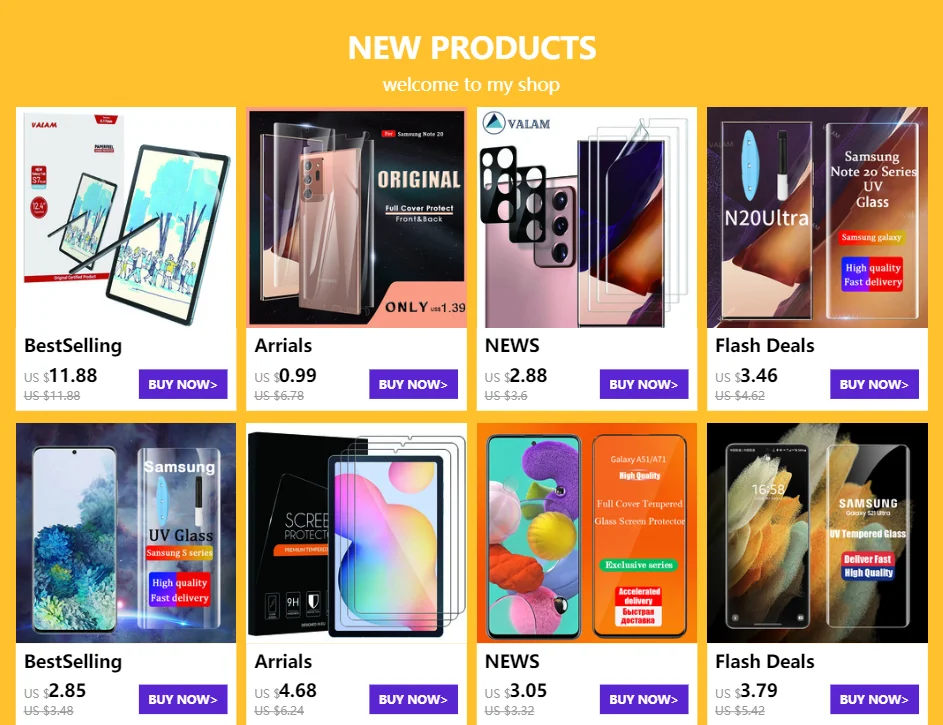Viewport: 943px width, 725px height.
Task: Click BUY NOW for the $2.88 NEWS item
Action: point(644,384)
